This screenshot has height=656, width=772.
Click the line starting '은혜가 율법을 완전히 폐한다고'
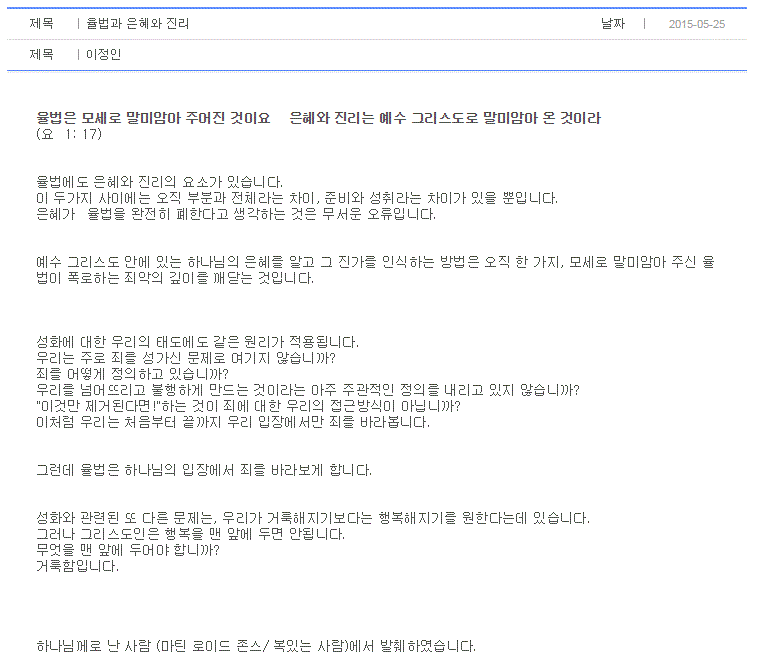(x=236, y=214)
